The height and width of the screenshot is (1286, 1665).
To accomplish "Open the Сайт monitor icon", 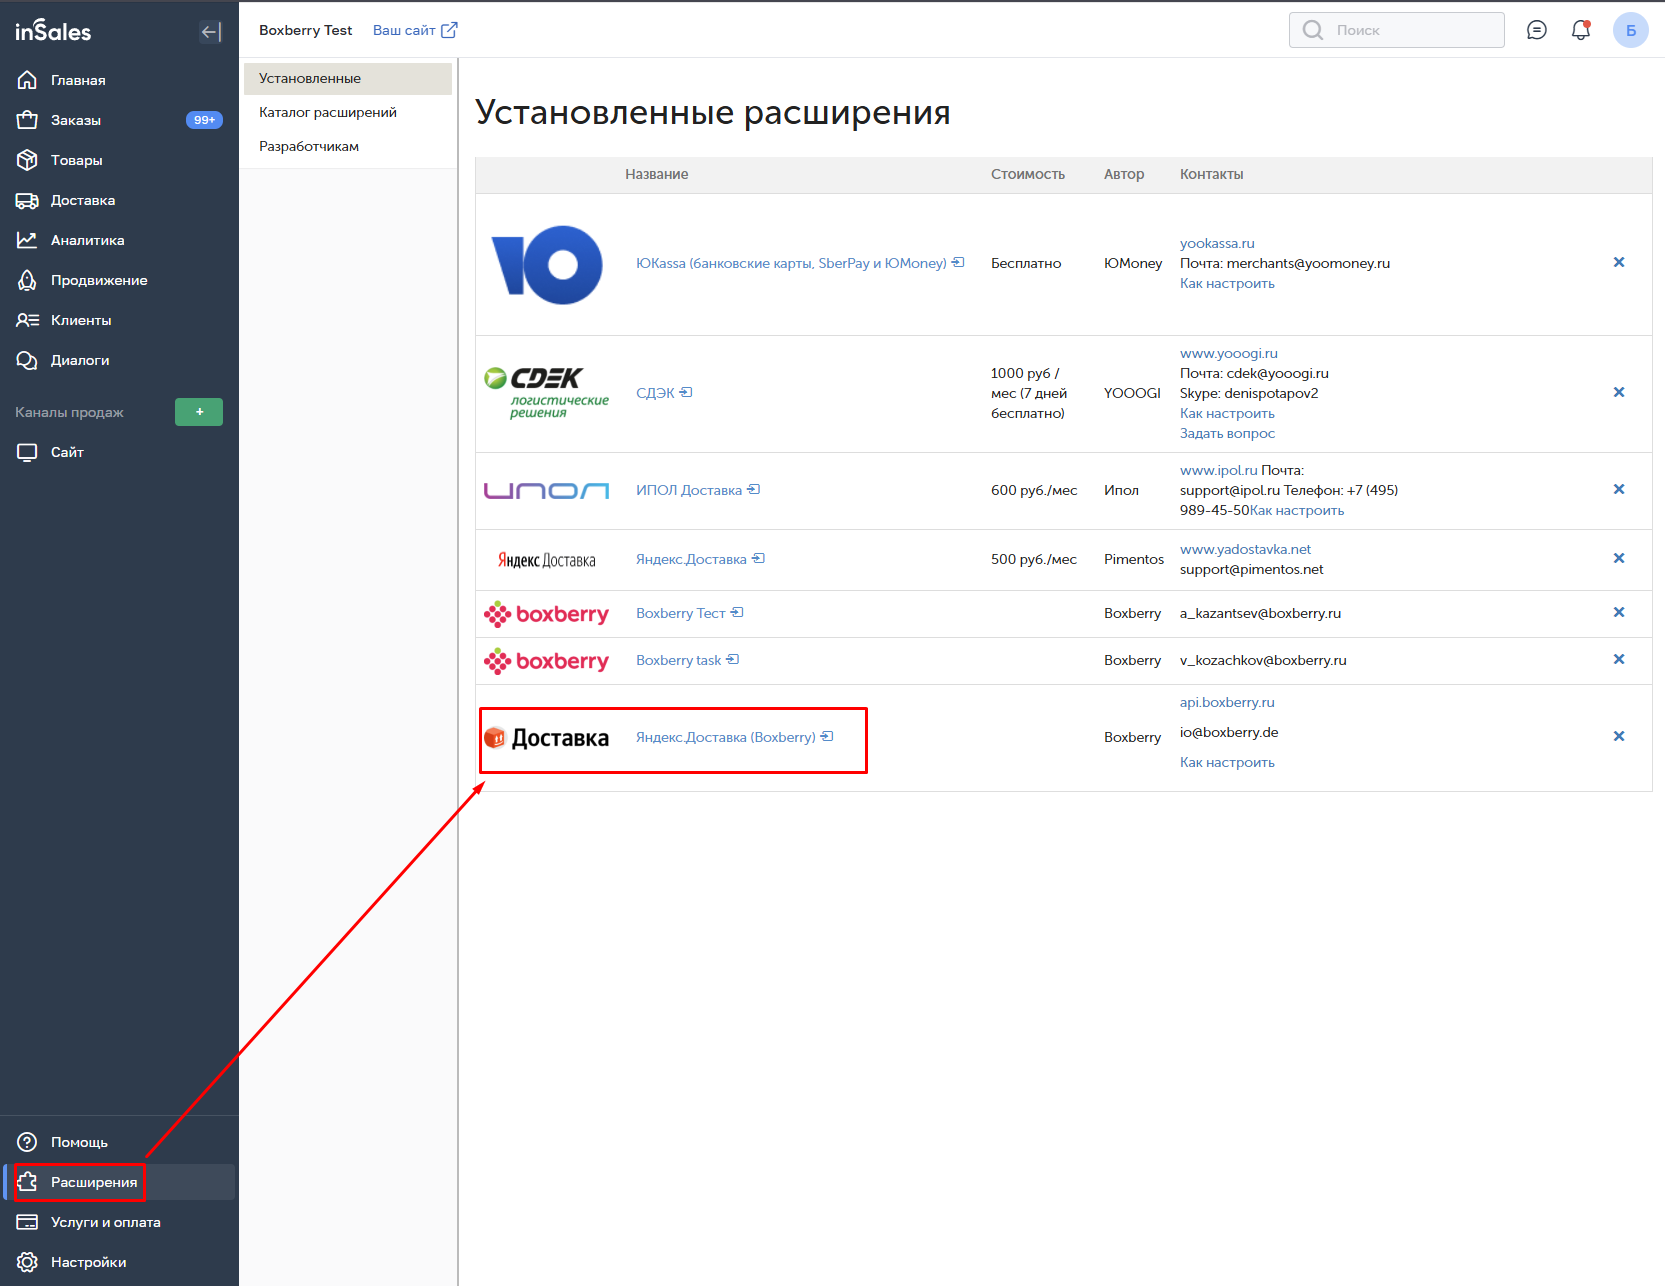I will [x=27, y=452].
